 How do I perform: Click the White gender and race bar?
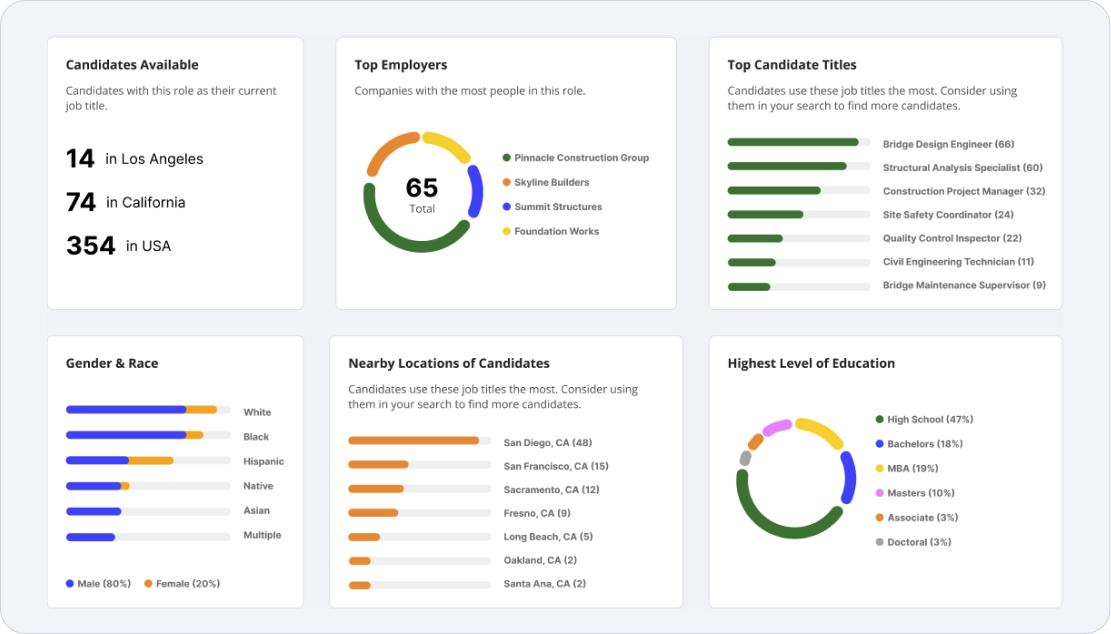(141, 410)
